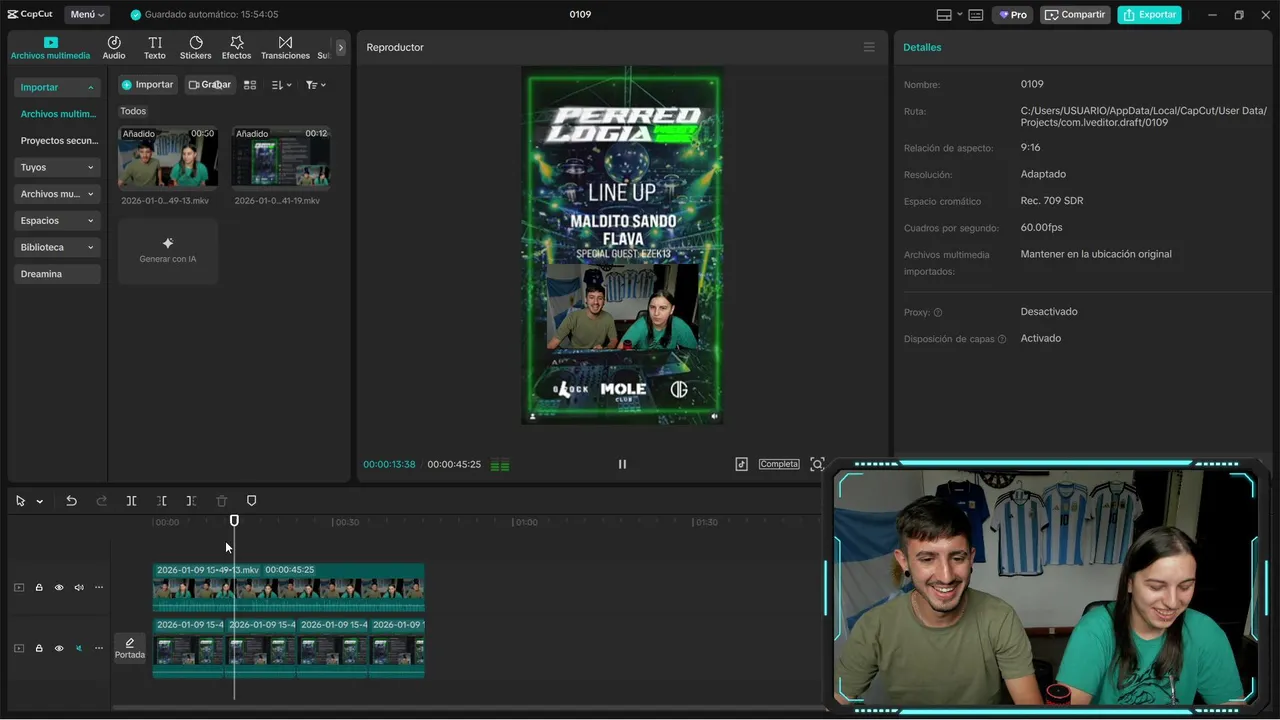Screen dimensions: 1280x720
Task: Click the Completa quality button
Action: pyautogui.click(x=779, y=464)
